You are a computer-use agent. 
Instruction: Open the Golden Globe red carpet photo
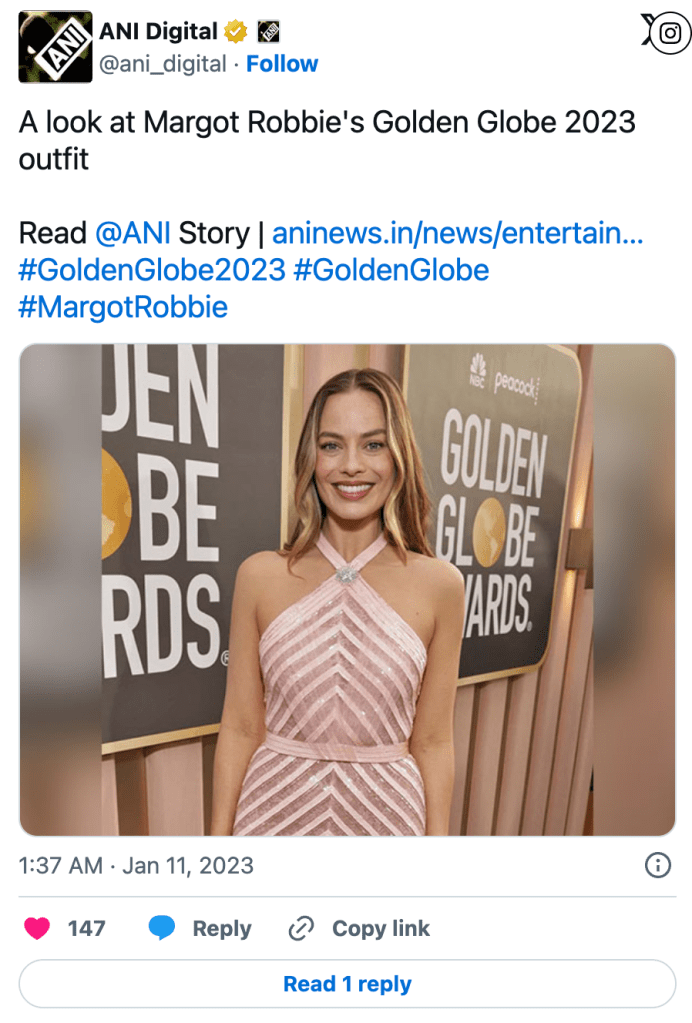[x=347, y=590]
